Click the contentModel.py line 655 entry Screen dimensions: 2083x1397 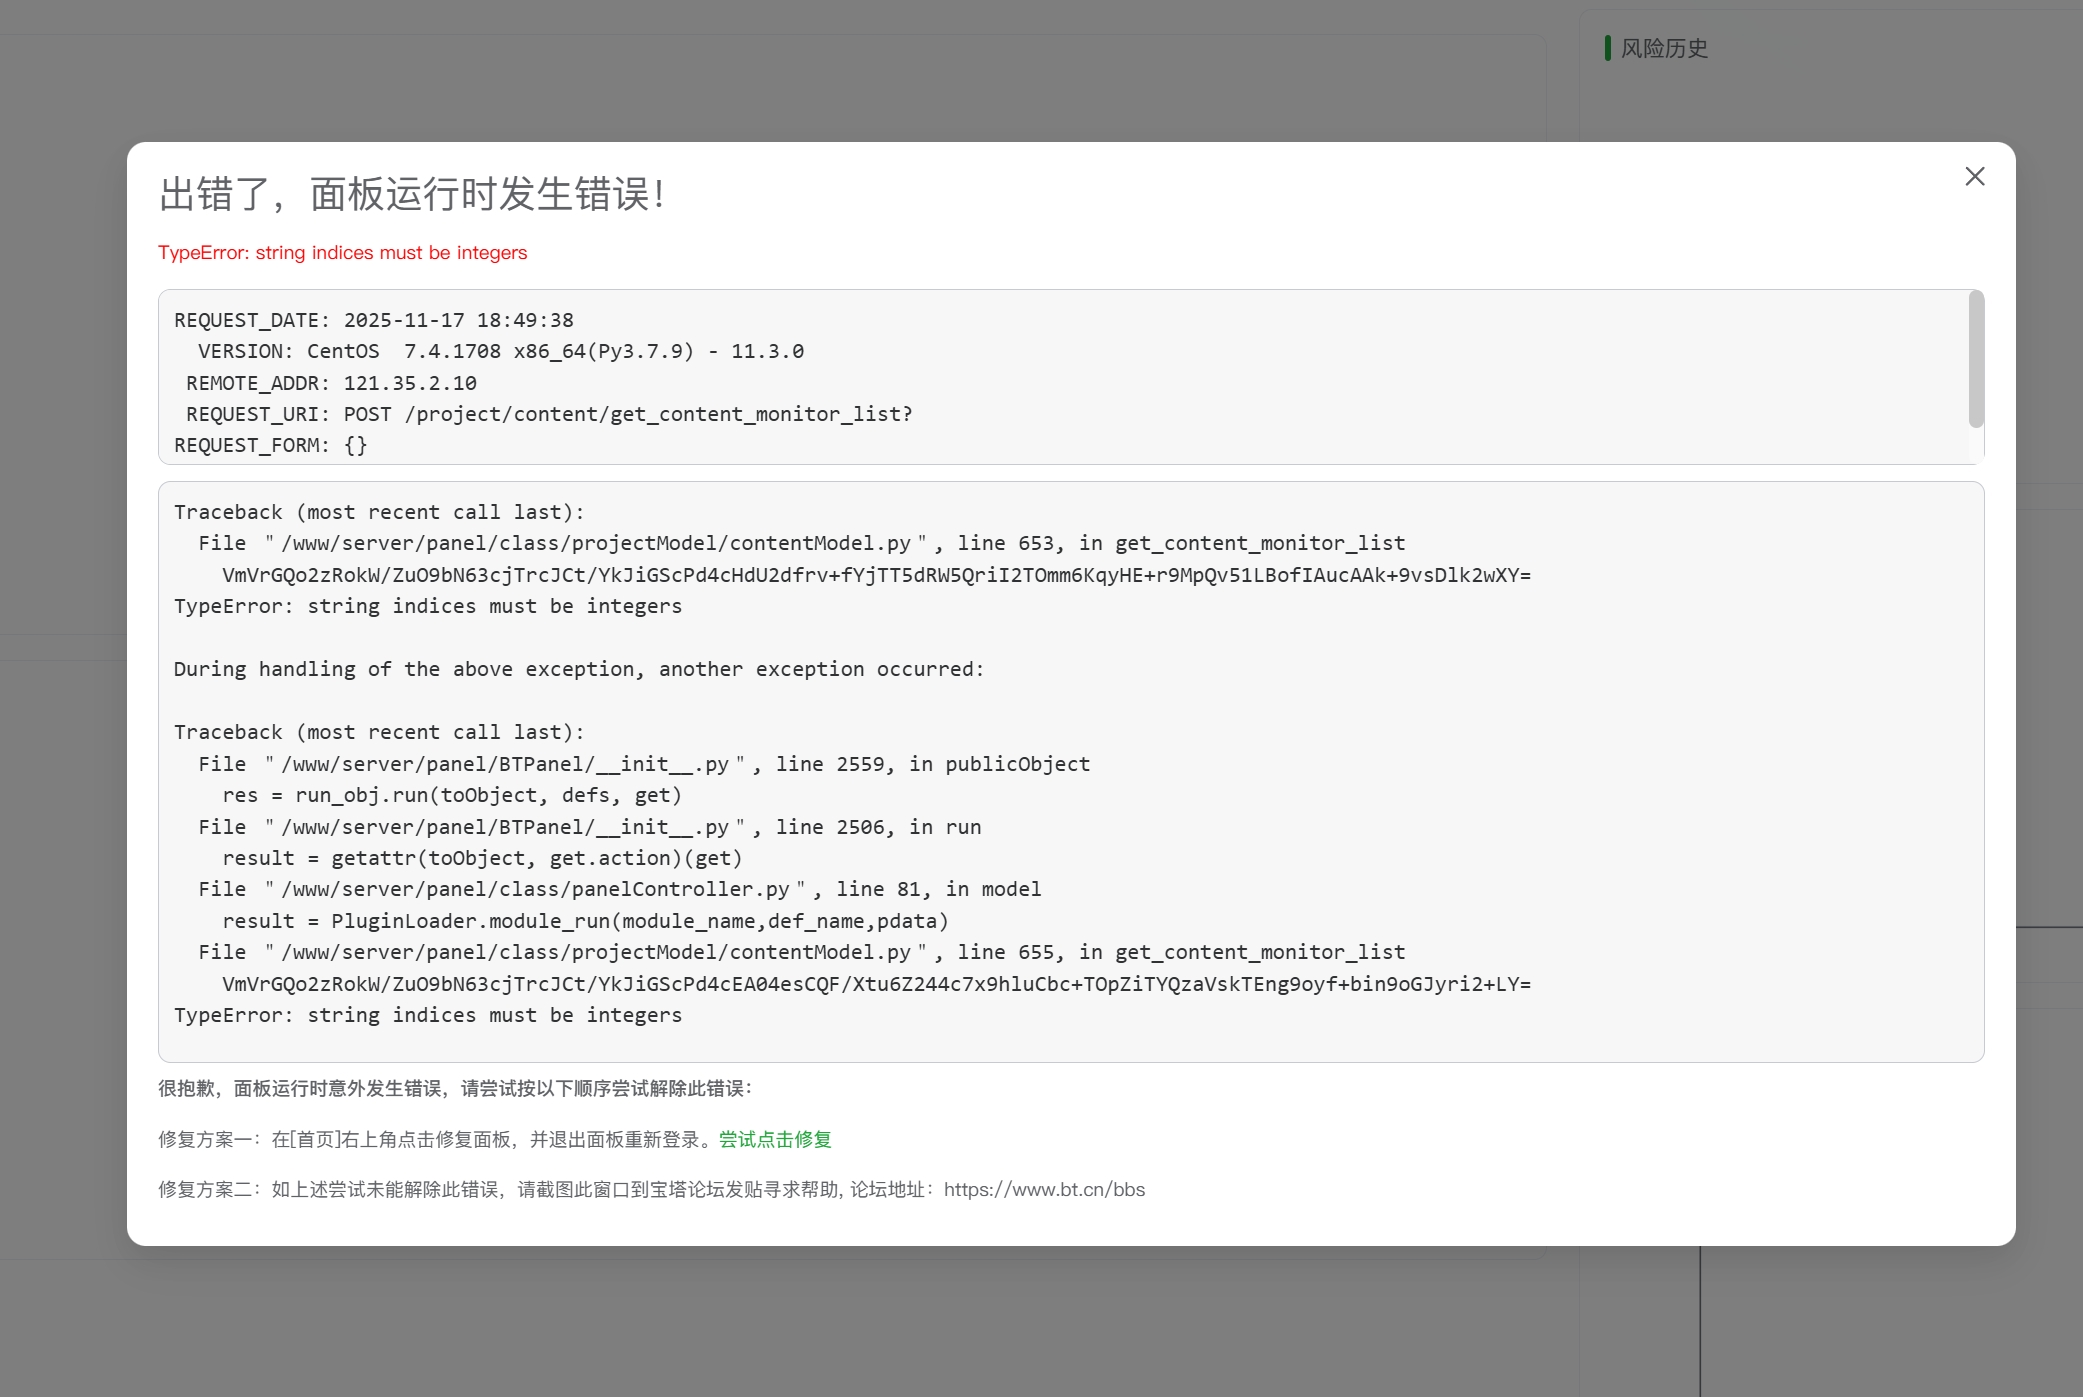point(801,952)
